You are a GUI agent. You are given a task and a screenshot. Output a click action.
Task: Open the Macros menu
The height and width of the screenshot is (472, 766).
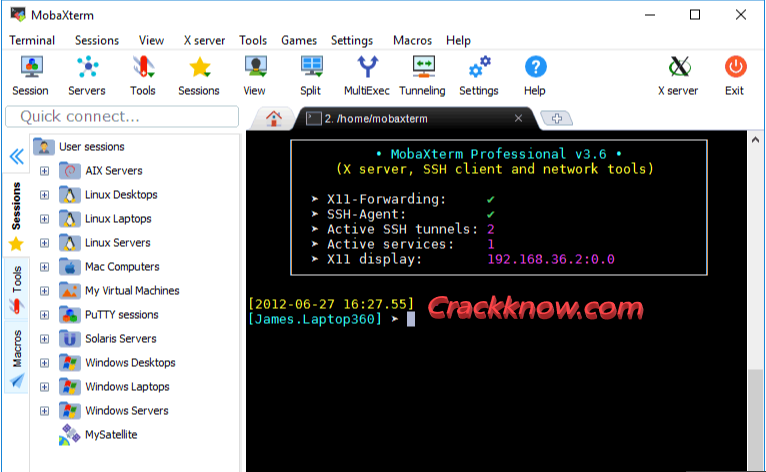click(412, 40)
